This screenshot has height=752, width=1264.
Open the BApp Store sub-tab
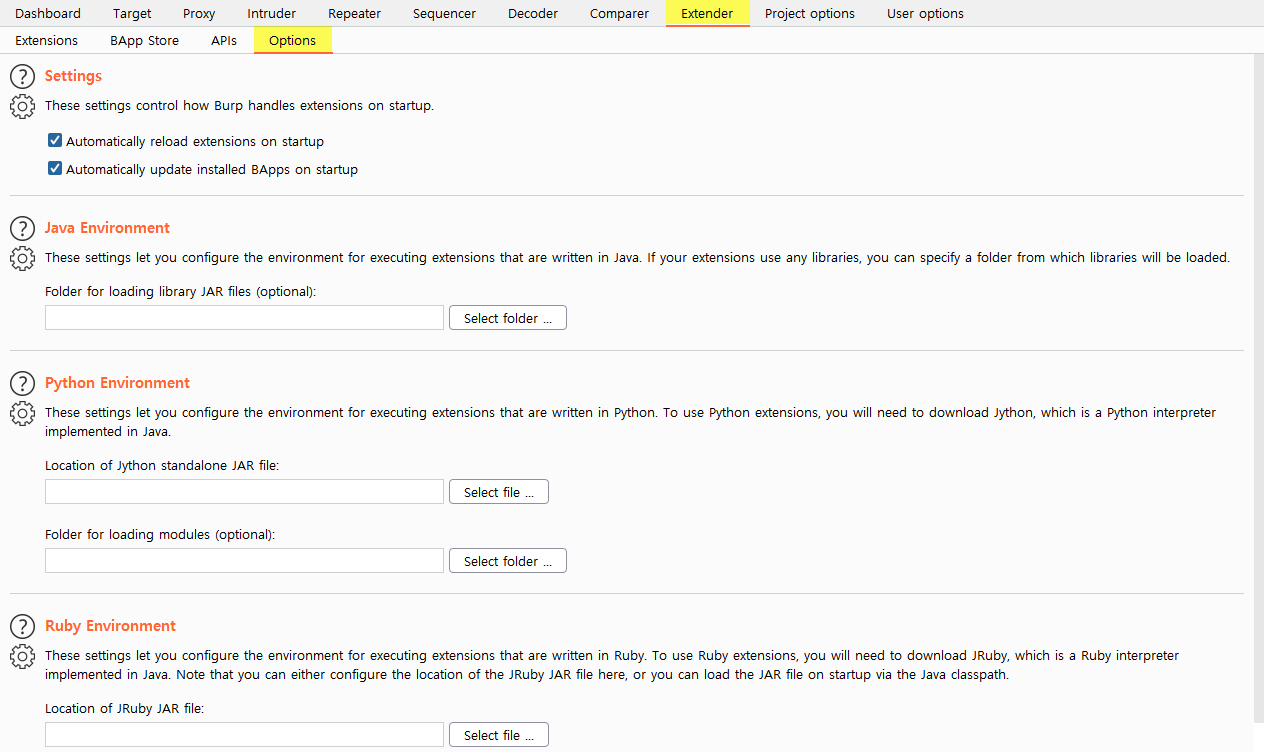pyautogui.click(x=145, y=40)
